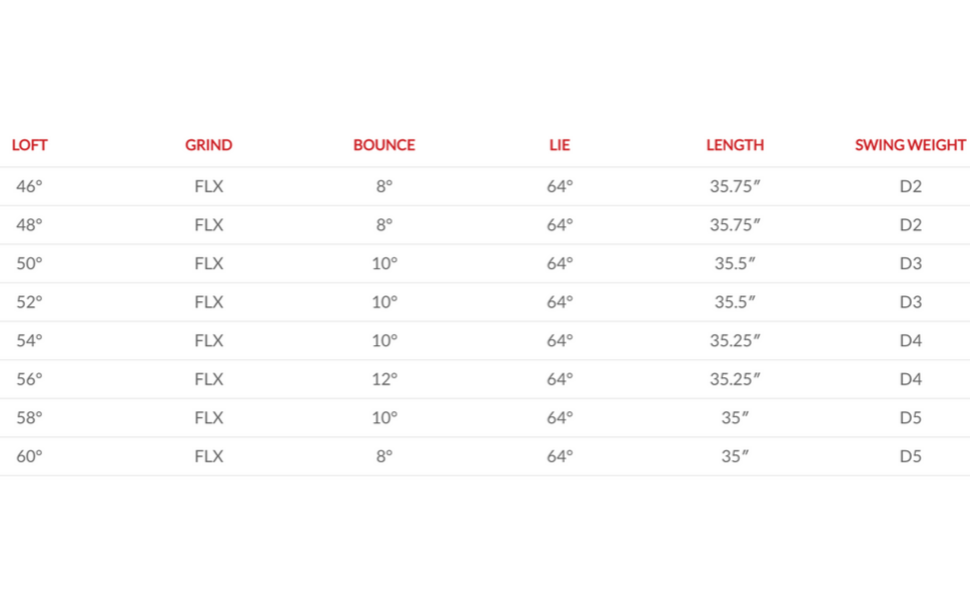The image size is (970, 600).
Task: Click the 35.5″ length in the 52° row
Action: click(x=735, y=302)
